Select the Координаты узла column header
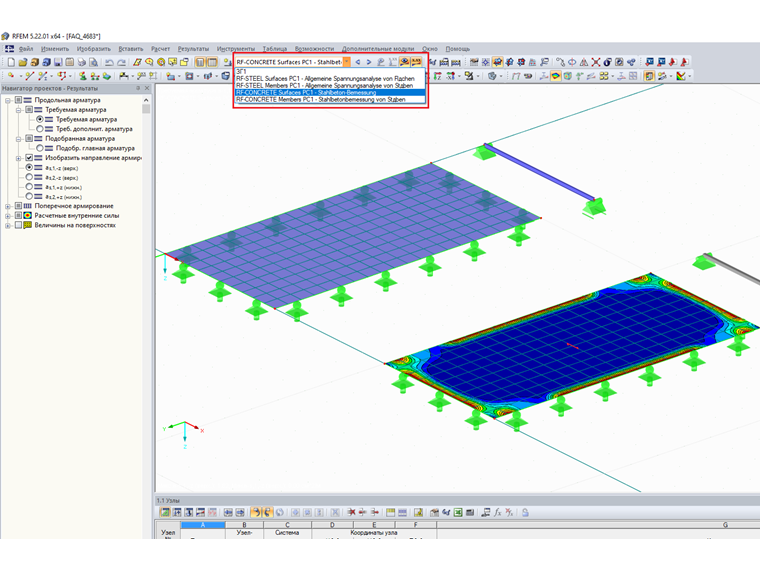 click(x=374, y=533)
